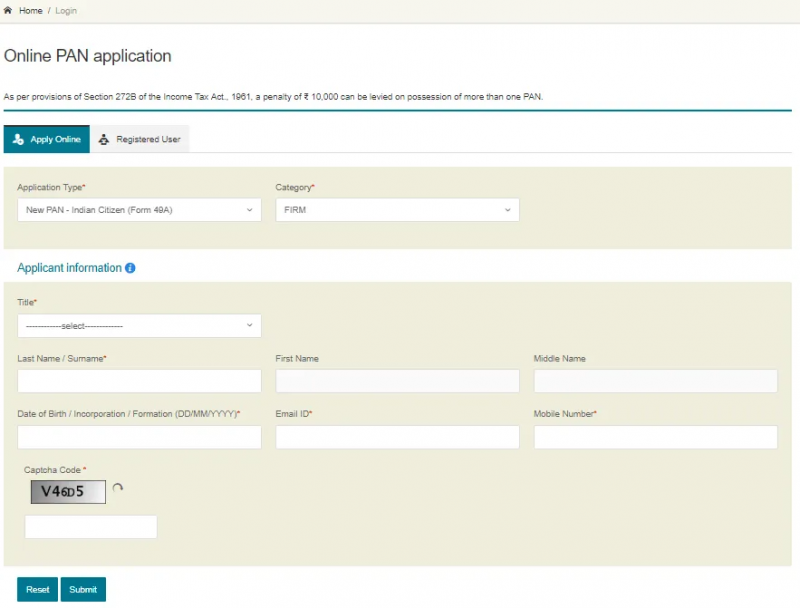Click the Home icon in the breadcrumb
The width and height of the screenshot is (800, 608).
pyautogui.click(x=9, y=10)
